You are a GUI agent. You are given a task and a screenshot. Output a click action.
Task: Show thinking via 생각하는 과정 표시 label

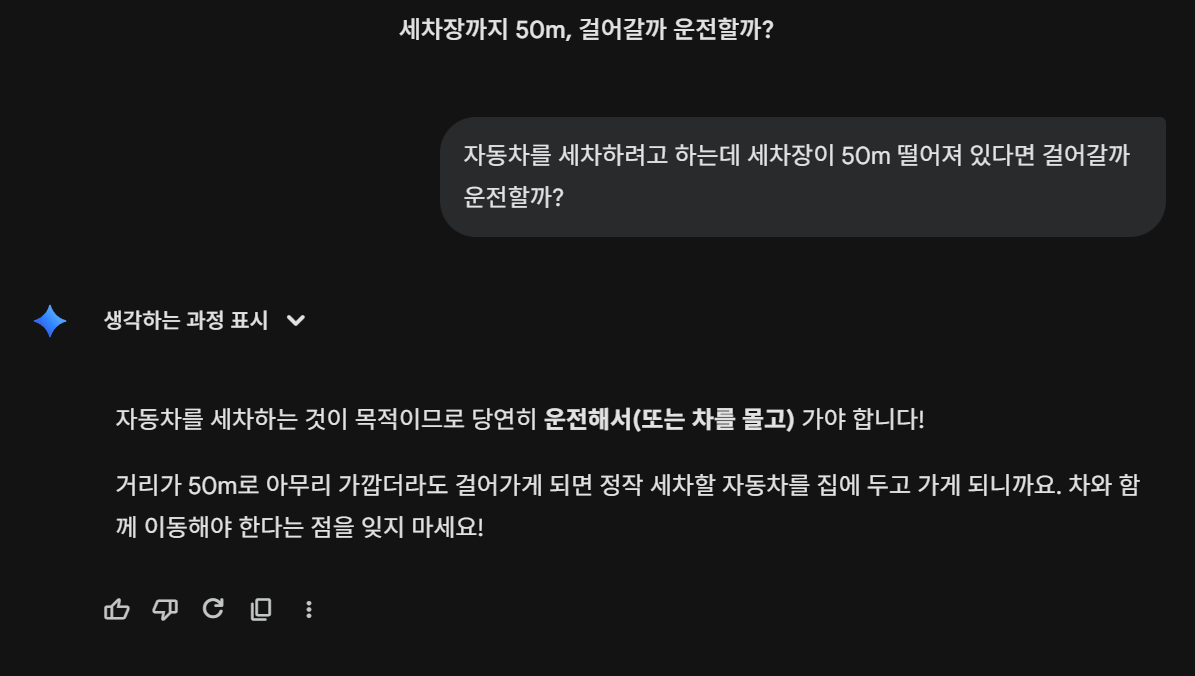click(186, 321)
